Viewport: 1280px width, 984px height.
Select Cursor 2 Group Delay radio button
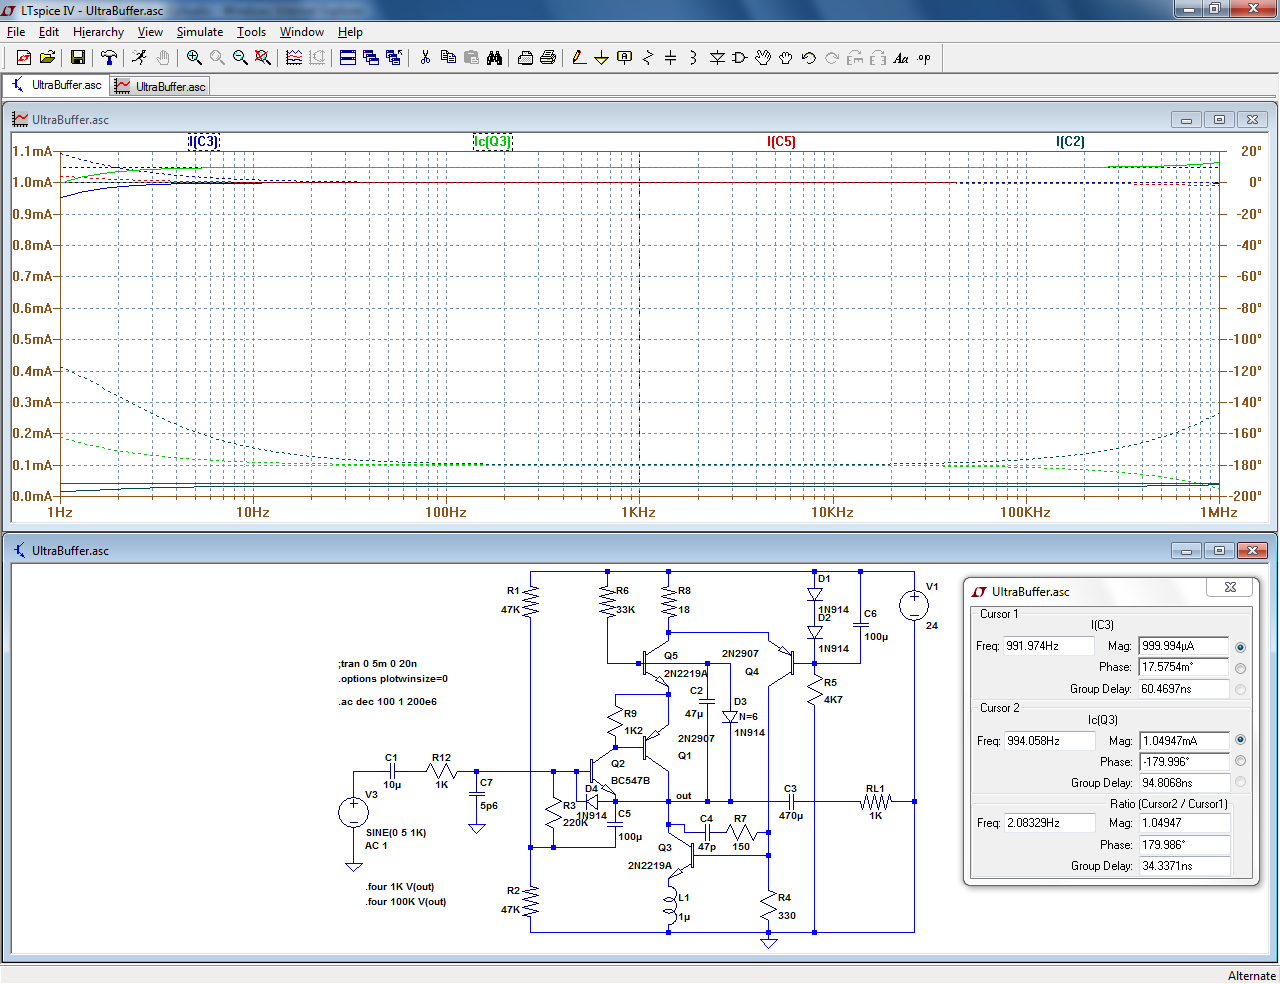click(1240, 782)
